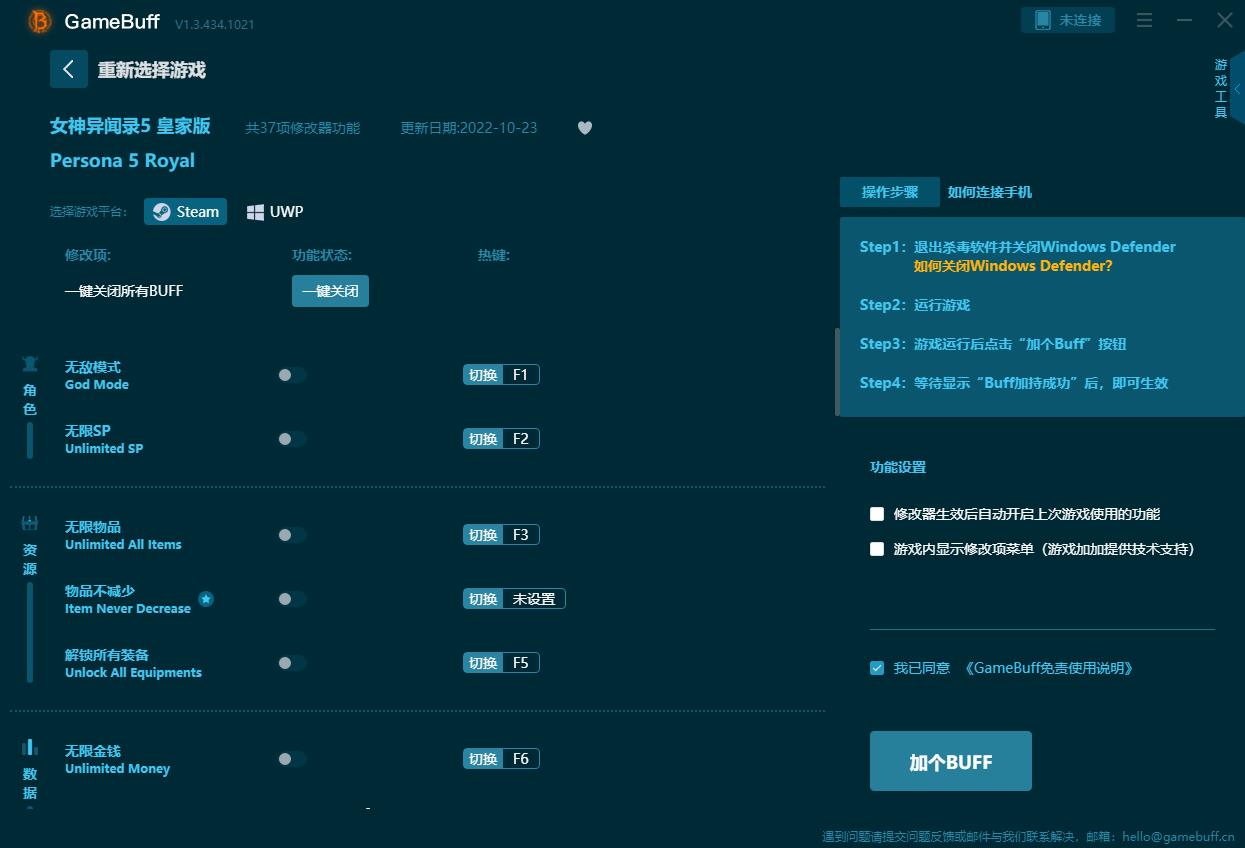Viewport: 1245px width, 848px height.
Task: Click the 切换 button for Unlimited Money
Action: point(483,759)
